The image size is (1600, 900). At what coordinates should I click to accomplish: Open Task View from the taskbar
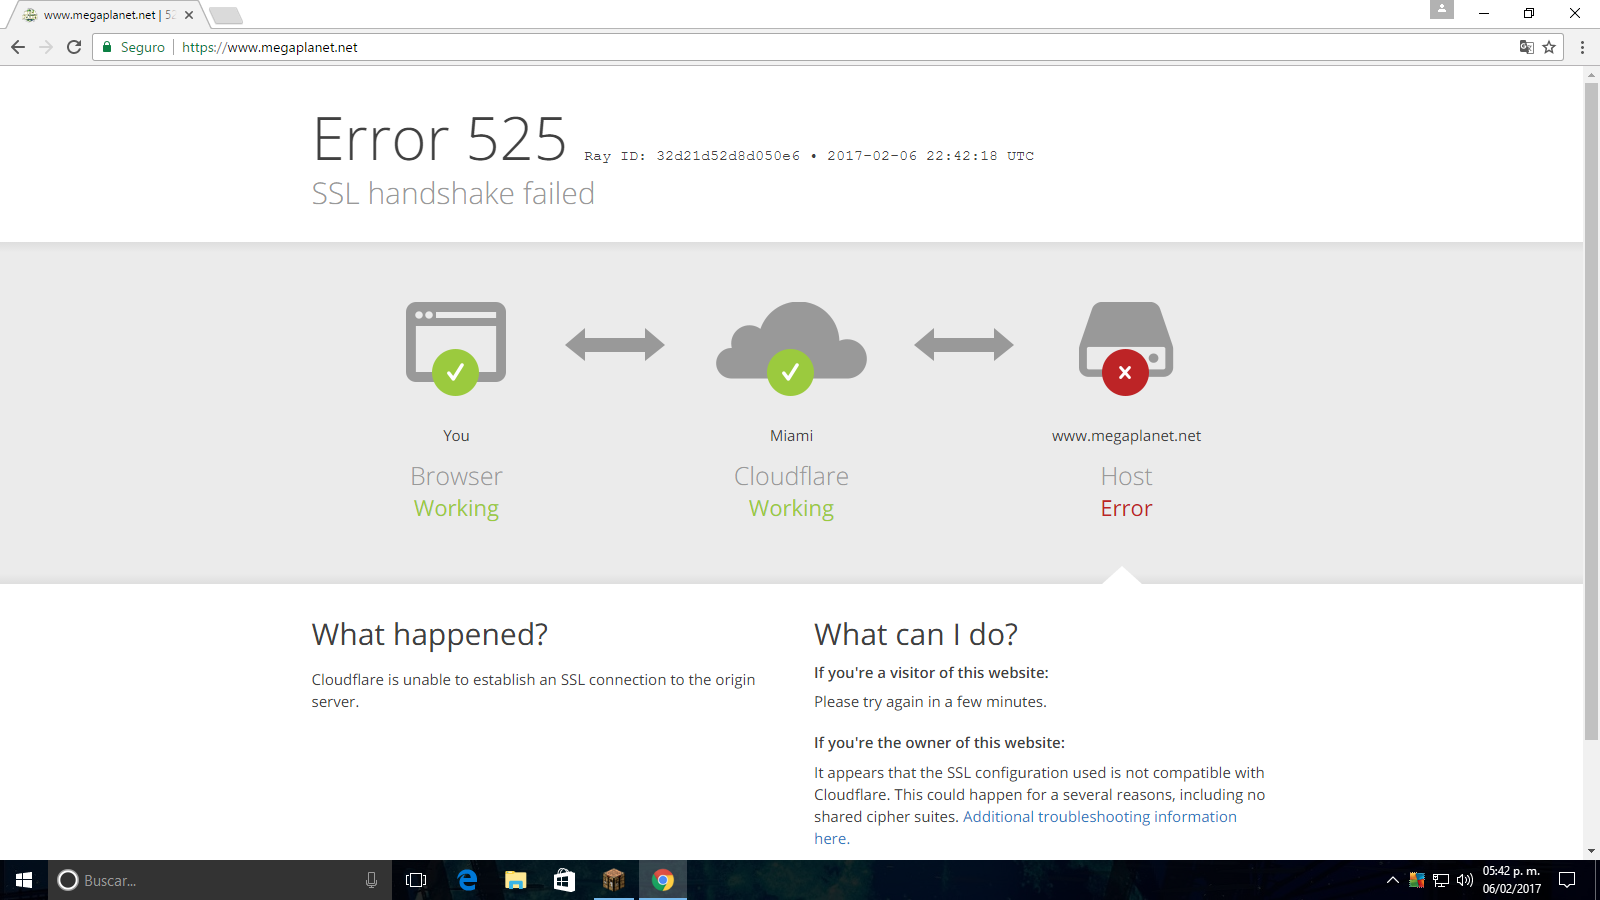416,880
